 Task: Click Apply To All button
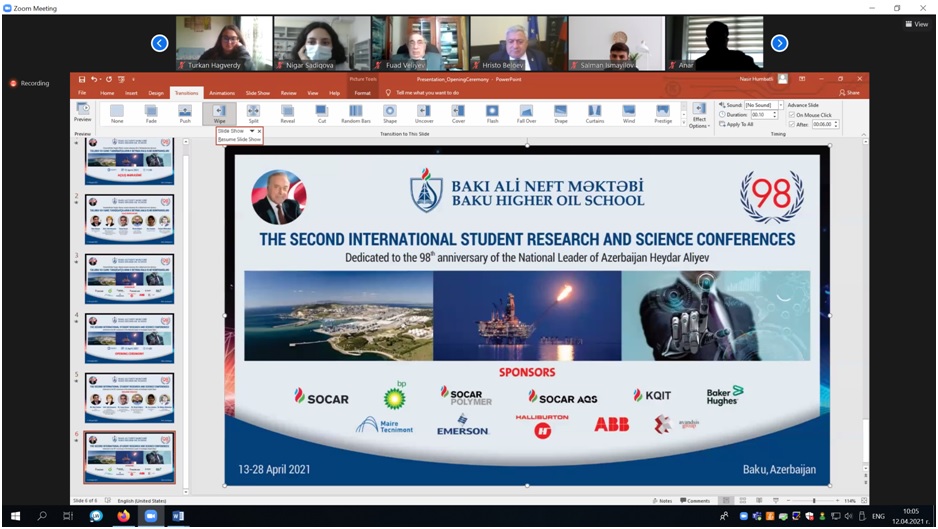point(738,125)
